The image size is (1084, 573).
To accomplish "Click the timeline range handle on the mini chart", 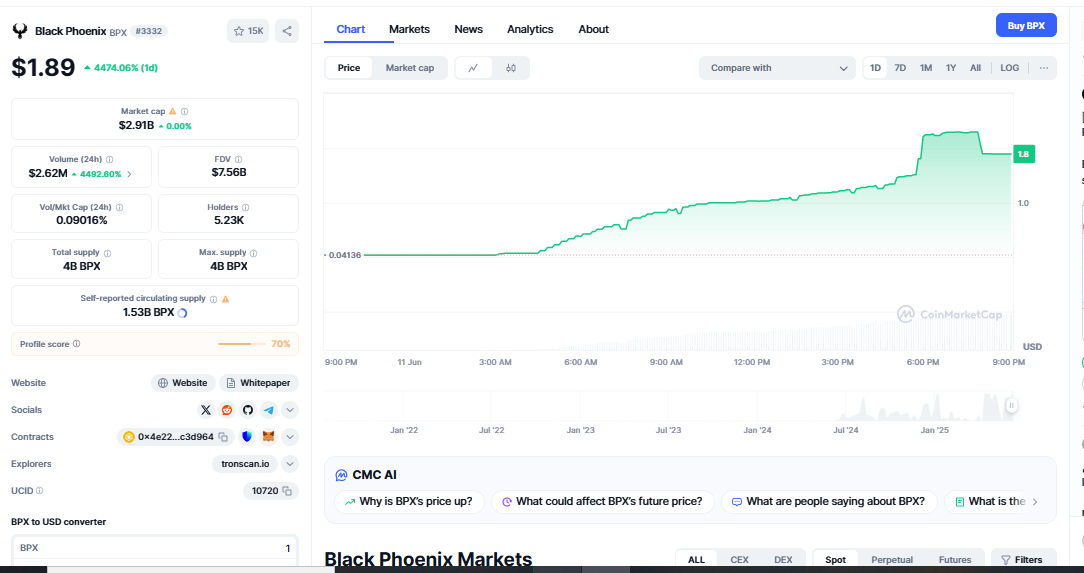I will pos(1011,406).
